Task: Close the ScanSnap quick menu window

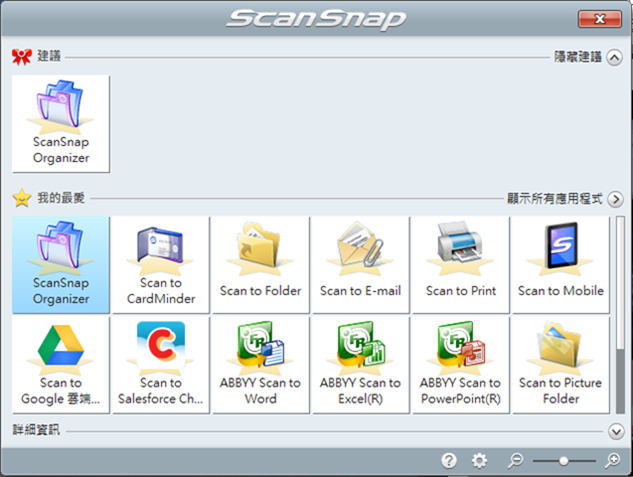Action: coord(599,19)
